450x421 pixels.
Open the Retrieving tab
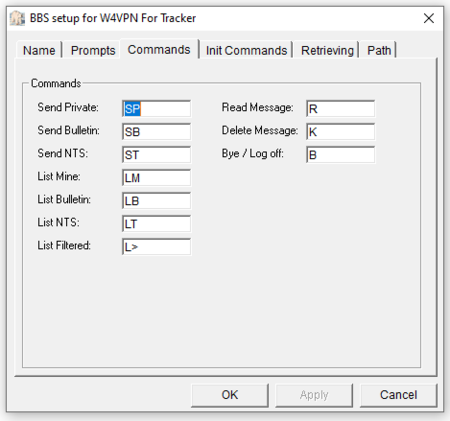click(327, 50)
